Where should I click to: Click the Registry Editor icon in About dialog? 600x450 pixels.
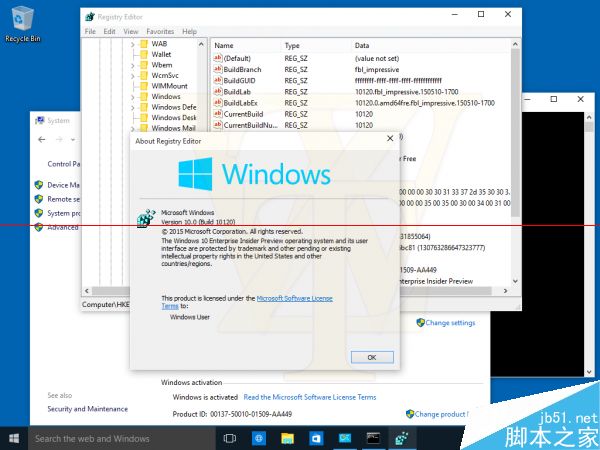146,218
